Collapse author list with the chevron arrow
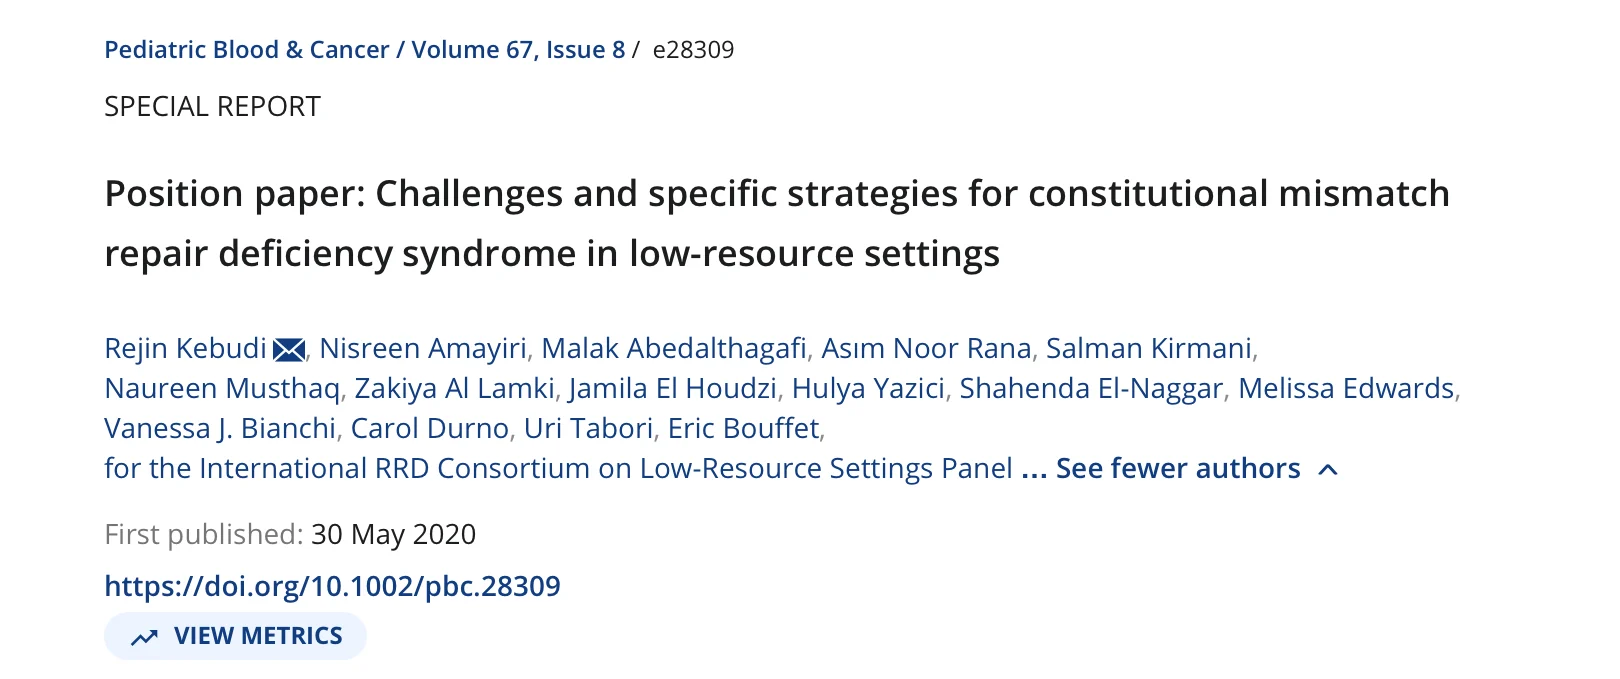The image size is (1620, 679). (x=1328, y=469)
